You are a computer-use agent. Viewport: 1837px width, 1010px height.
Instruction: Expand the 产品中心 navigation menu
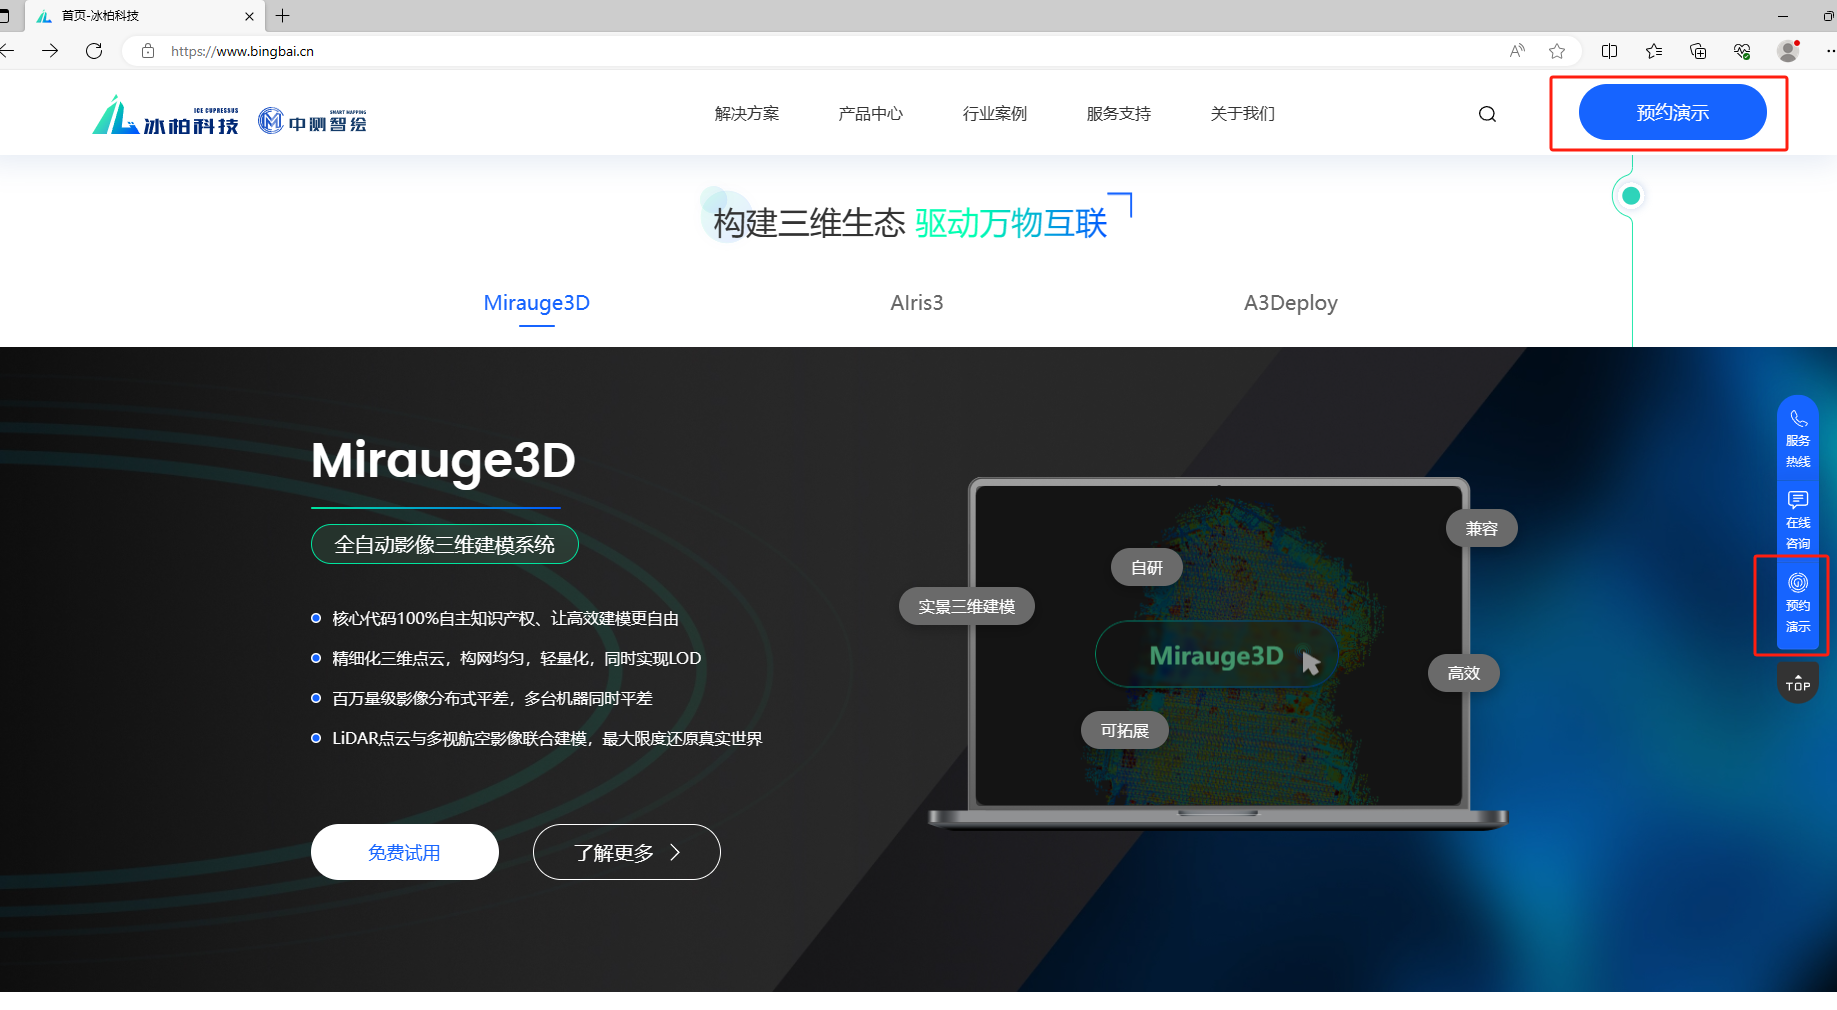(870, 114)
